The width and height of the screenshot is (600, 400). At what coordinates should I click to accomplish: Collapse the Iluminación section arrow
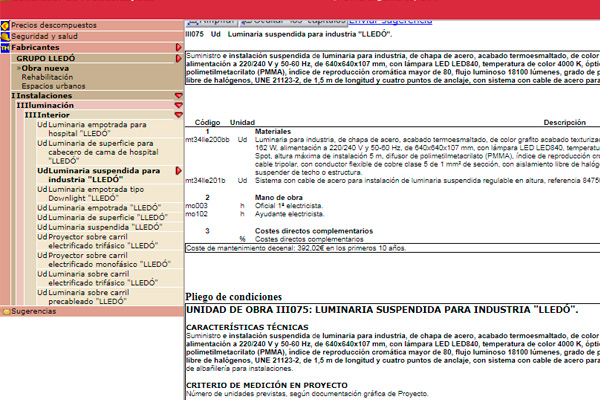click(178, 105)
